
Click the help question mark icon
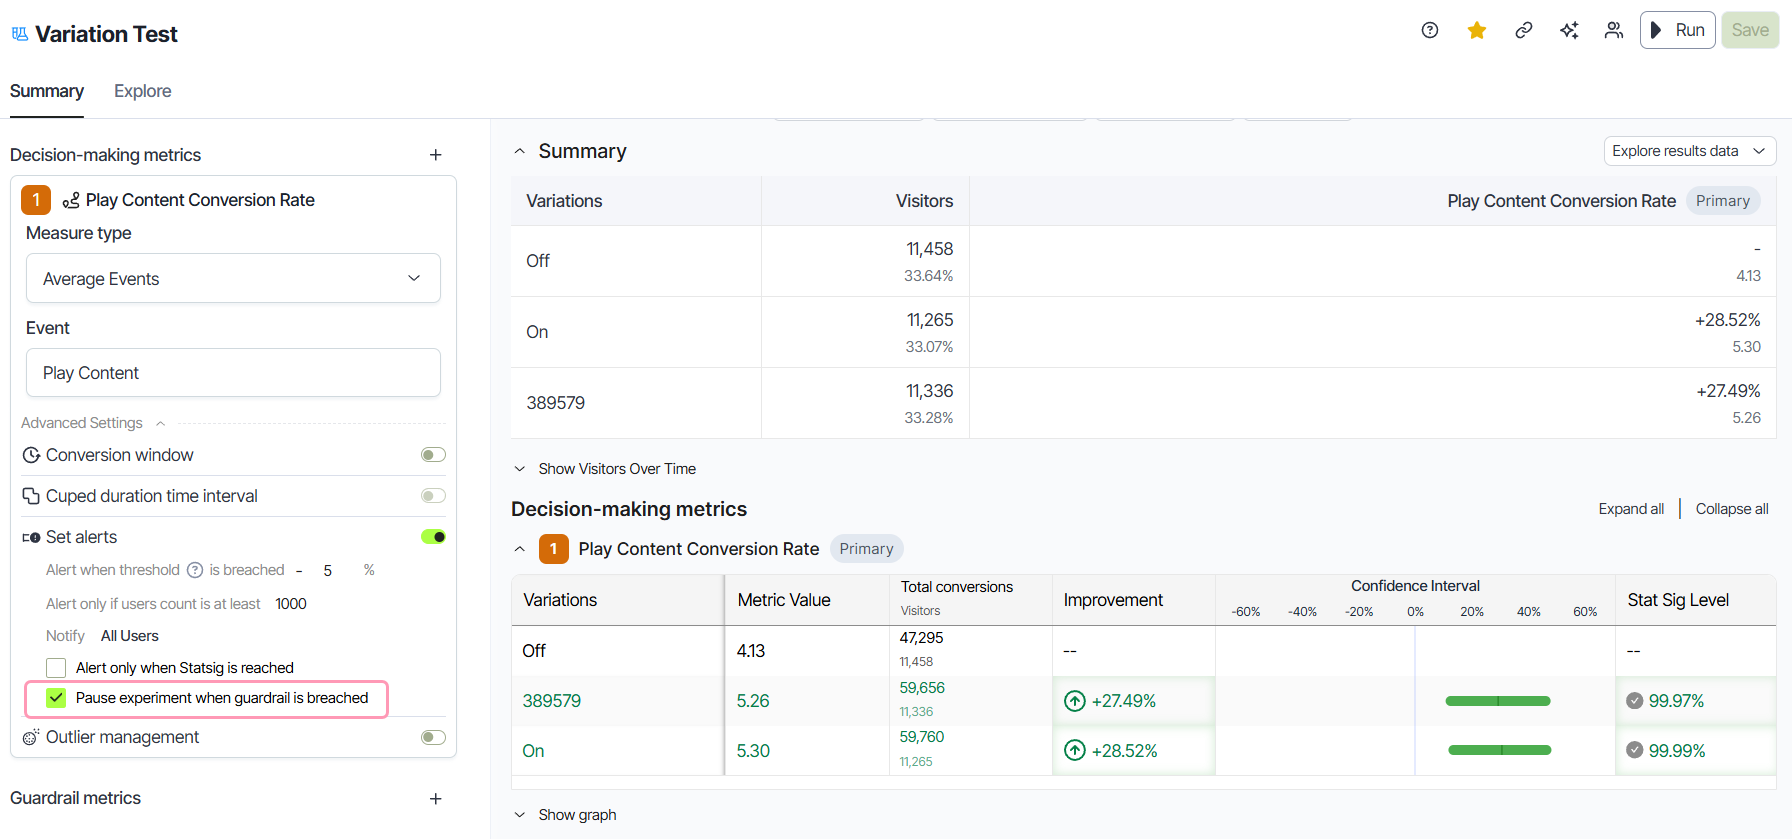[x=1430, y=30]
